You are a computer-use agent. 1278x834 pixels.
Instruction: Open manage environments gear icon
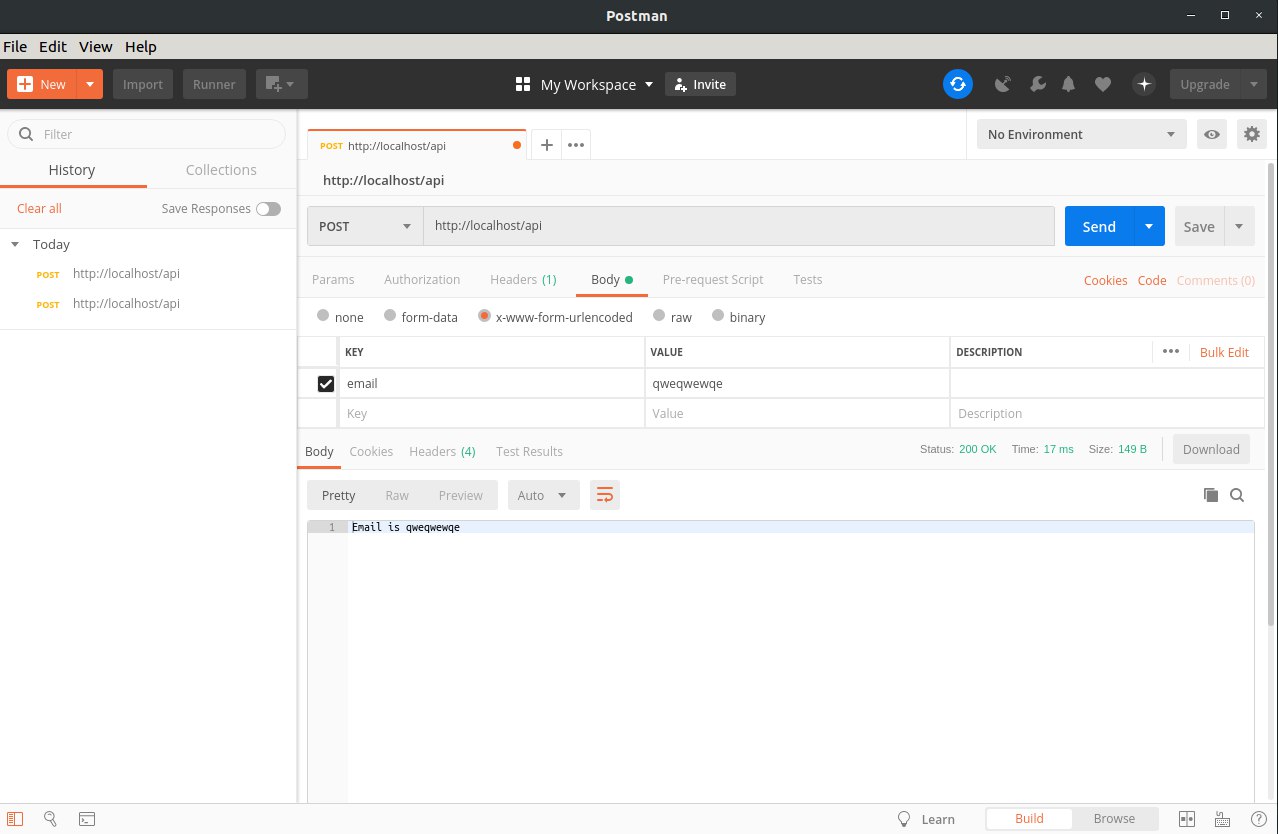(1251, 134)
